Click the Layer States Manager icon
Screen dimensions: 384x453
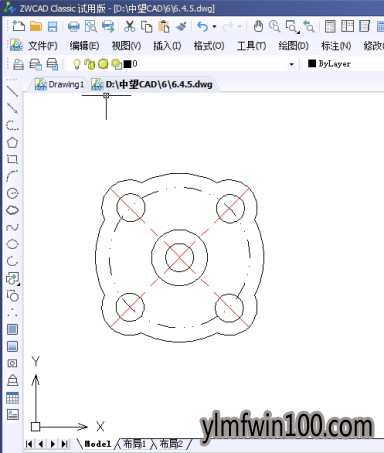[x=52, y=64]
